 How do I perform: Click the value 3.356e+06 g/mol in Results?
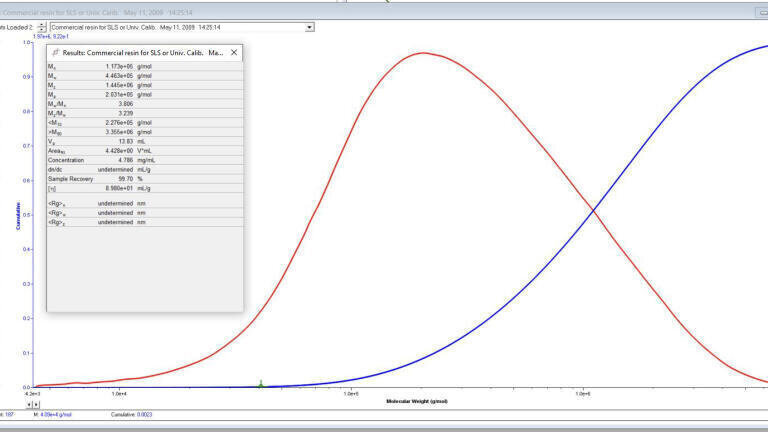128,132
